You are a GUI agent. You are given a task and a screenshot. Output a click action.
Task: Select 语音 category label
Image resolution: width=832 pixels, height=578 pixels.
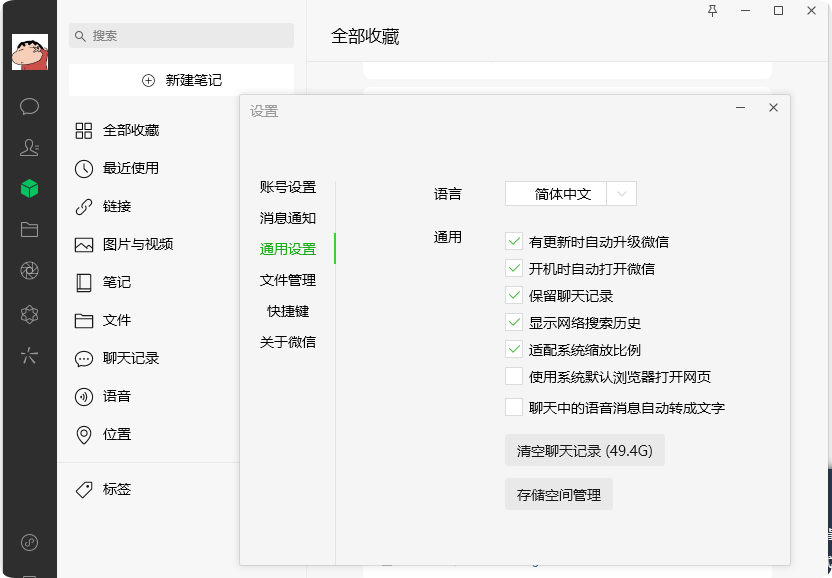[x=117, y=396]
